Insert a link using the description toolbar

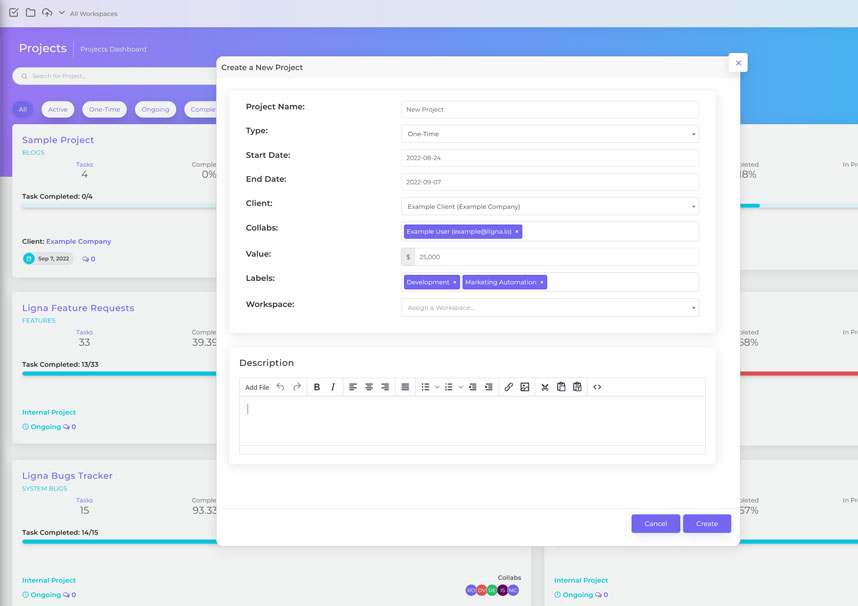click(x=508, y=387)
